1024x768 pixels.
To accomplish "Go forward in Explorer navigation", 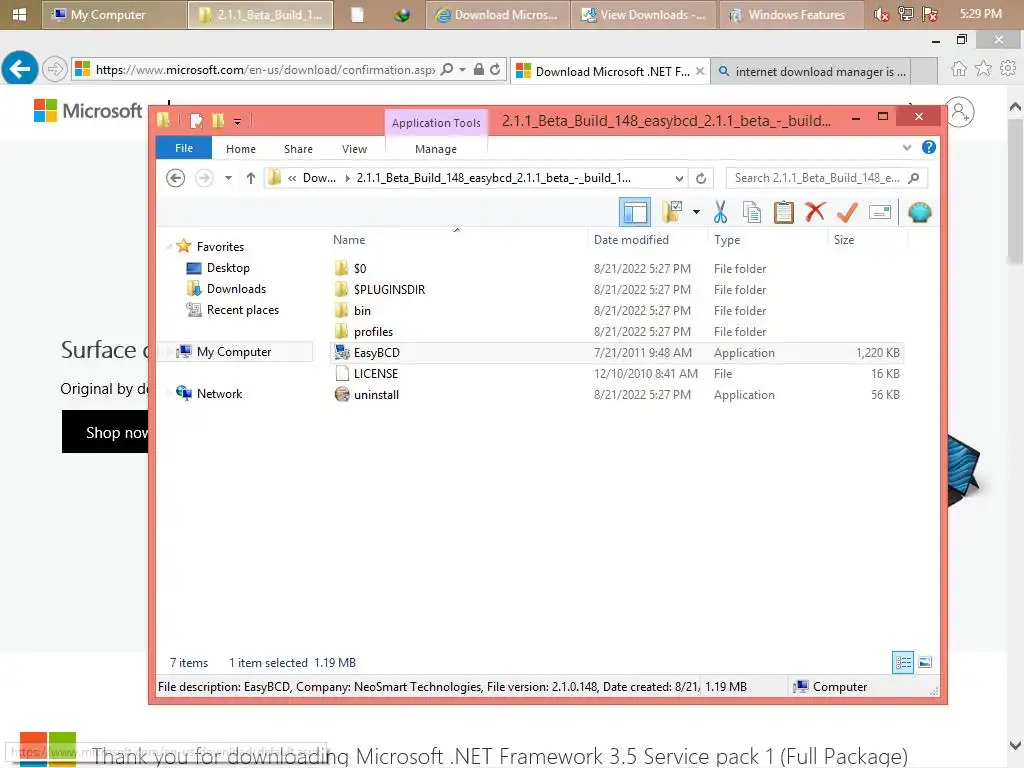I will [x=204, y=178].
